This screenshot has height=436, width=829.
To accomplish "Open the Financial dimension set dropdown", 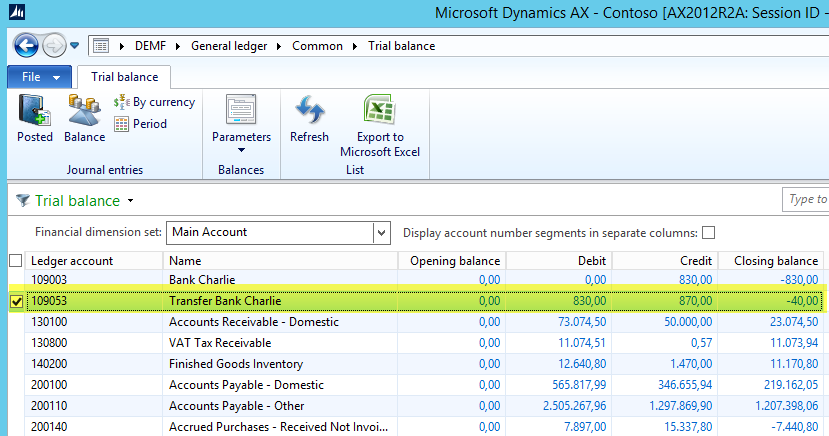I will click(x=381, y=233).
